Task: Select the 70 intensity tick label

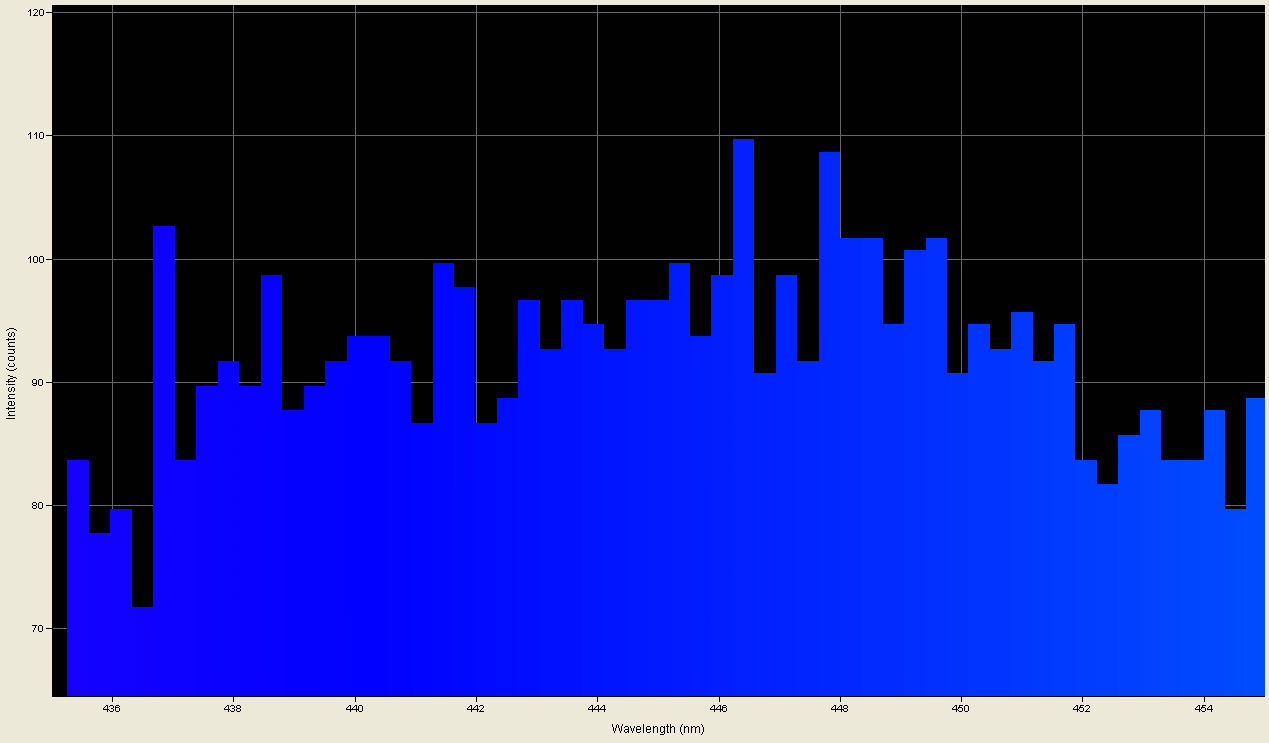Action: 40,629
